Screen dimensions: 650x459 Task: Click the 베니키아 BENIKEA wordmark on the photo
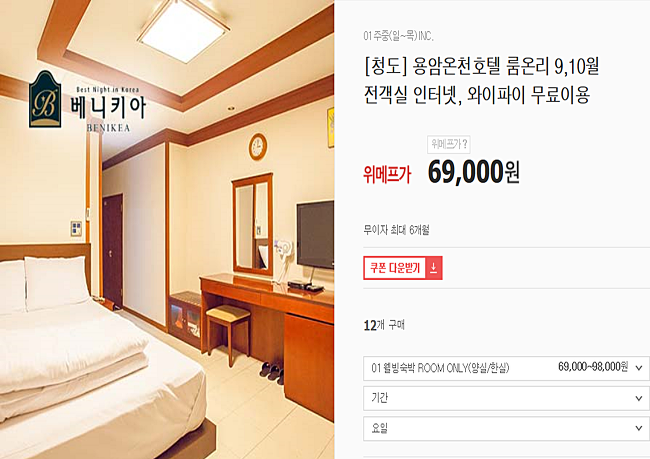pos(108,109)
